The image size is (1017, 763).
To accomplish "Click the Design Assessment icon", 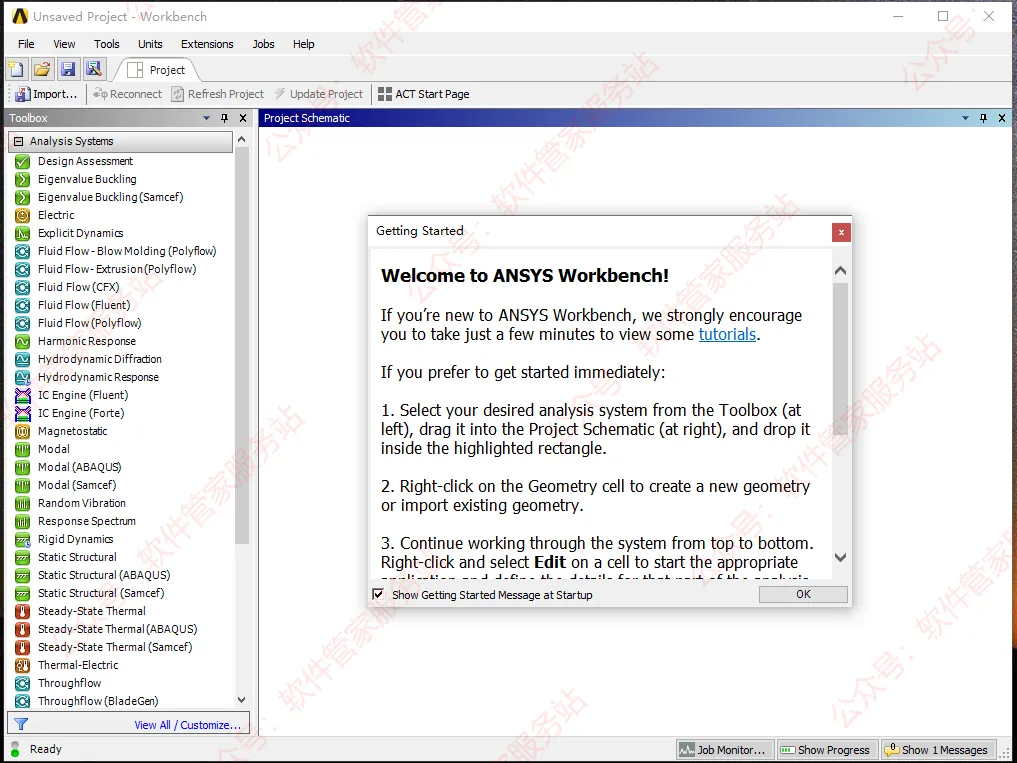I will click(x=23, y=162).
